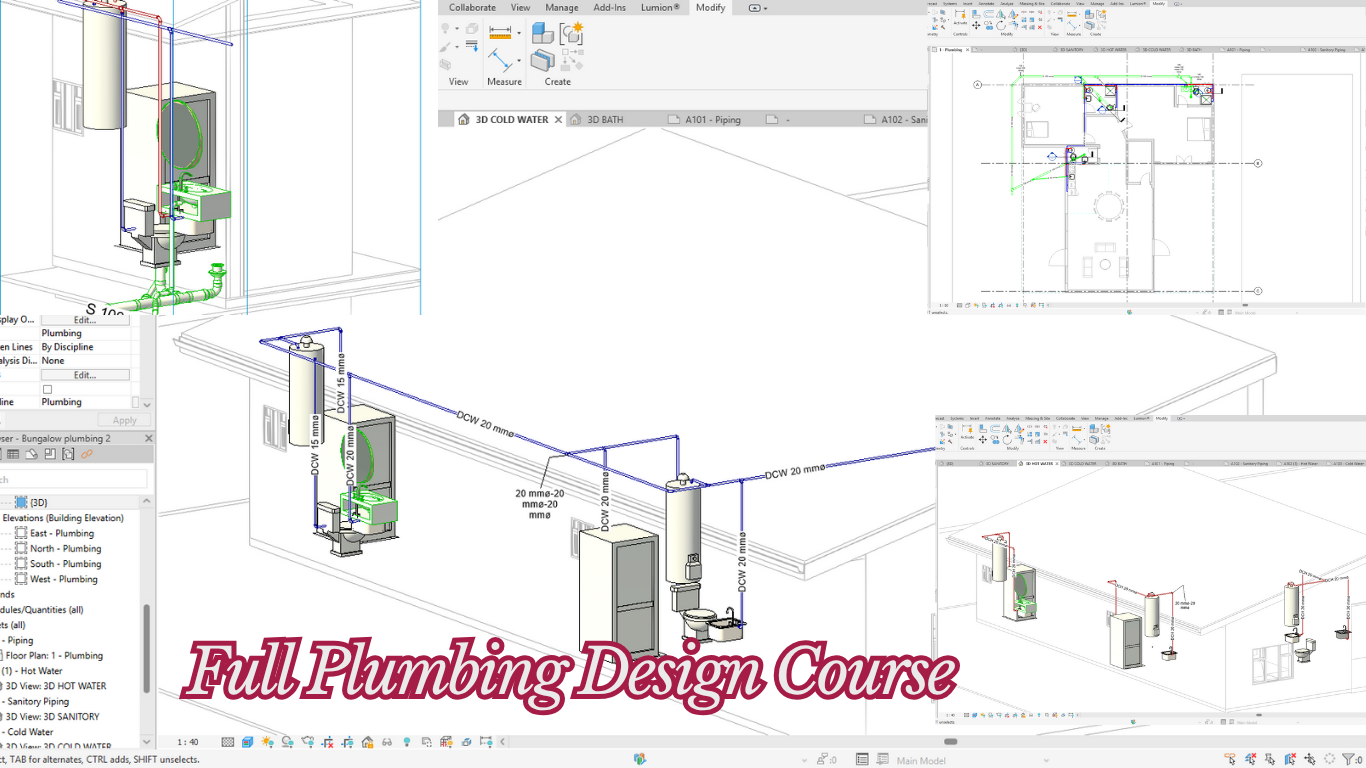
Task: Switch to the 3D BATH view tab
Action: point(604,120)
